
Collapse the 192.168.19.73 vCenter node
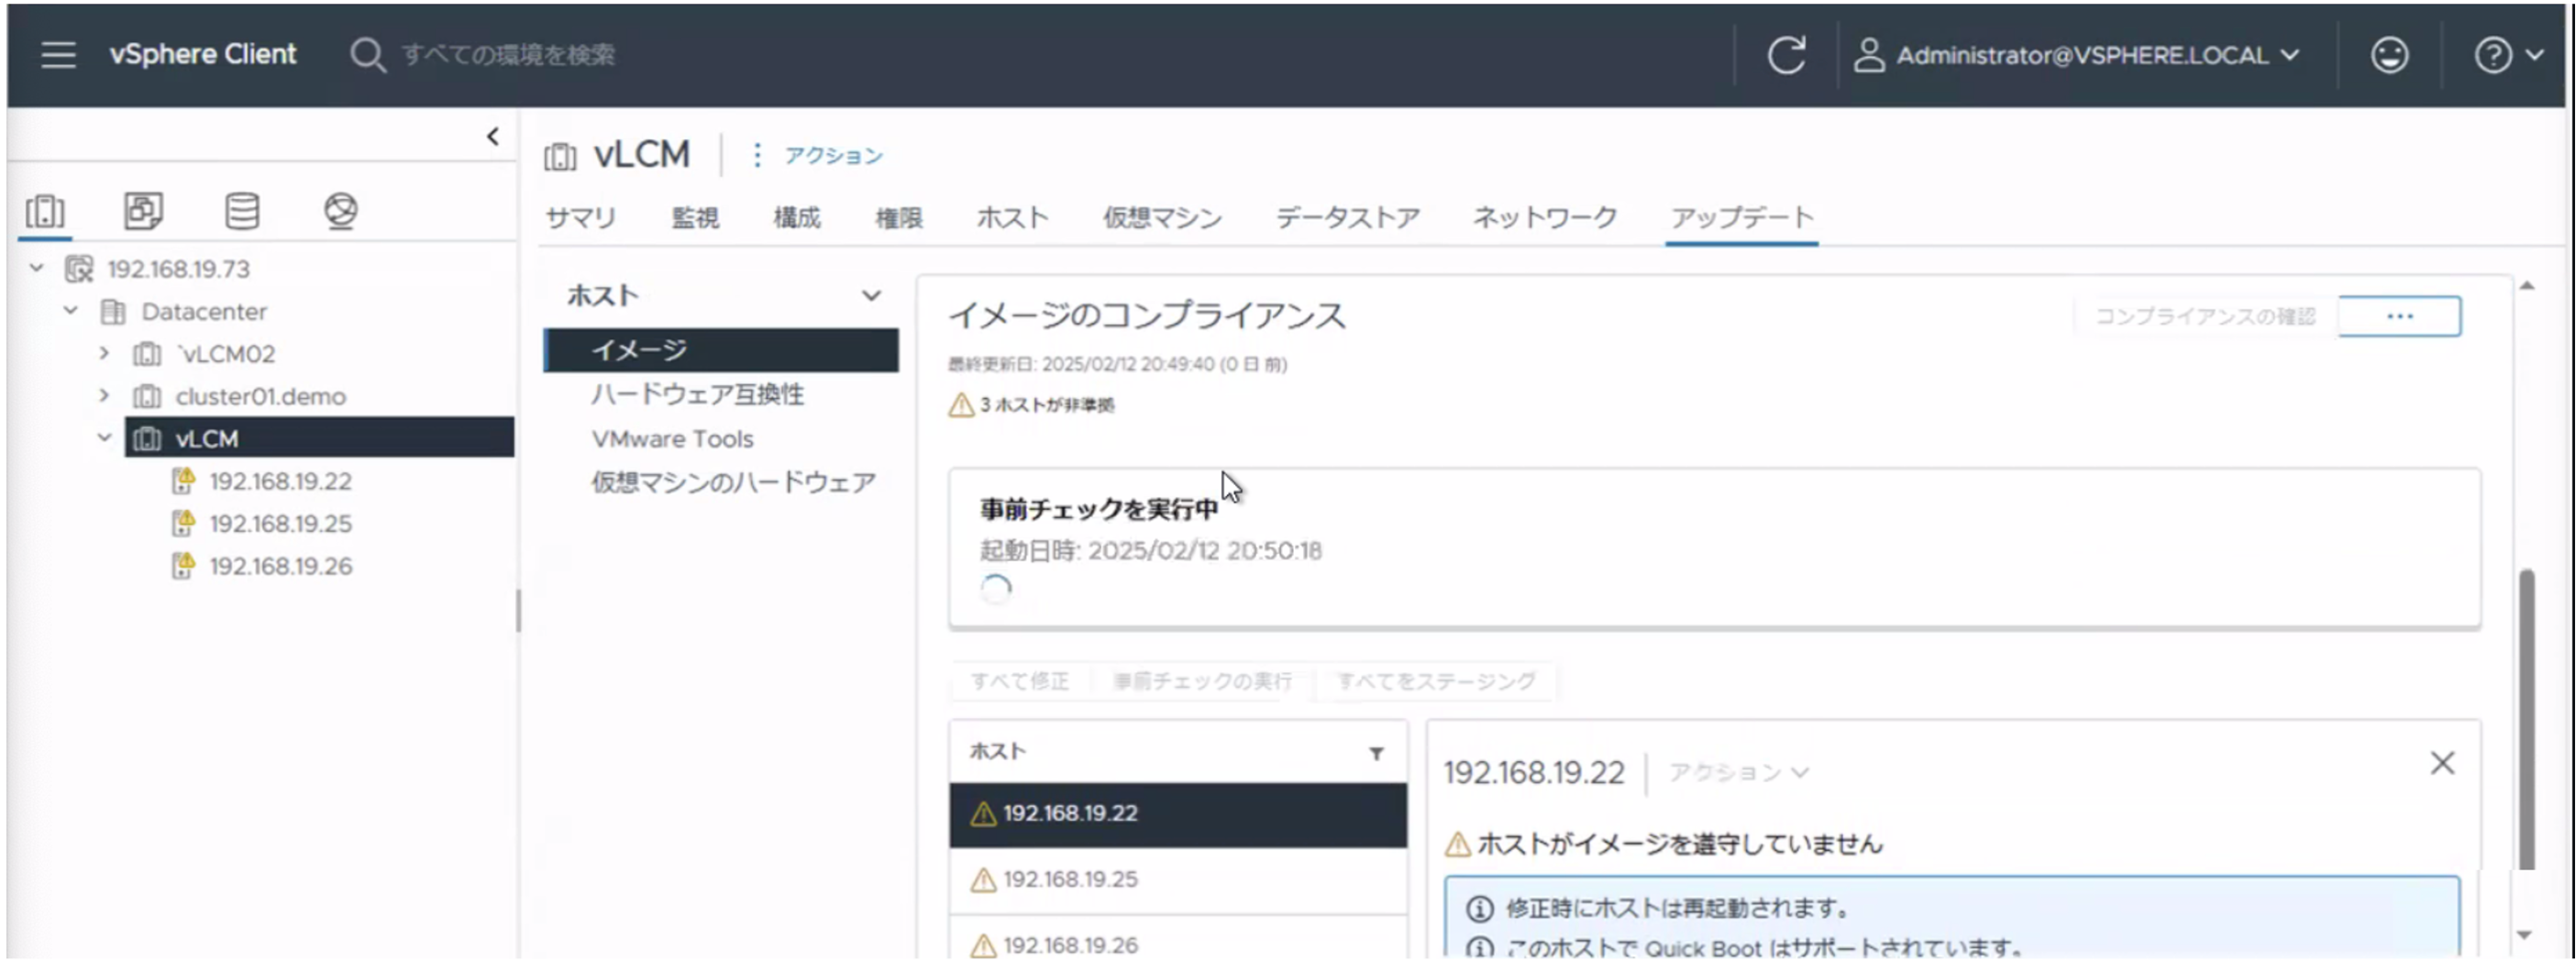pyautogui.click(x=37, y=268)
